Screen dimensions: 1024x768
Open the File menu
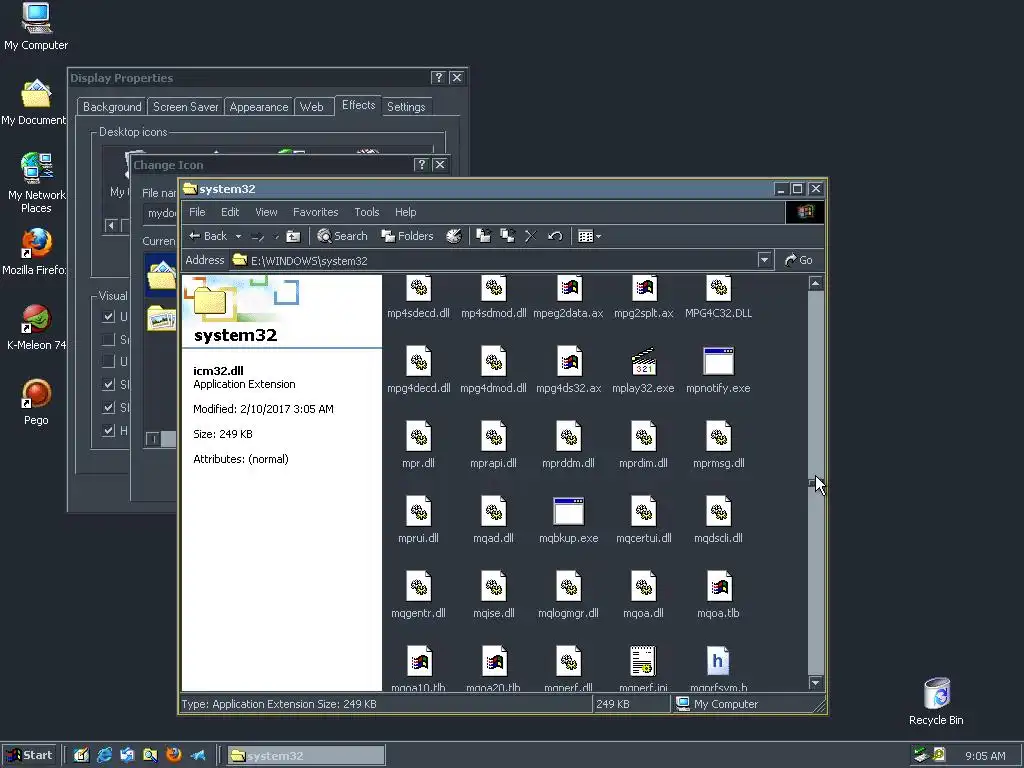pyautogui.click(x=197, y=212)
